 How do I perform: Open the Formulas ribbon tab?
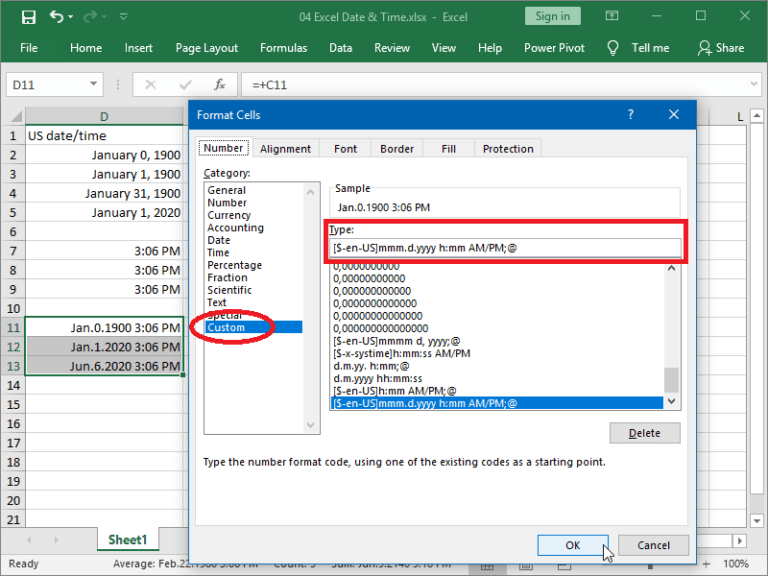click(283, 48)
